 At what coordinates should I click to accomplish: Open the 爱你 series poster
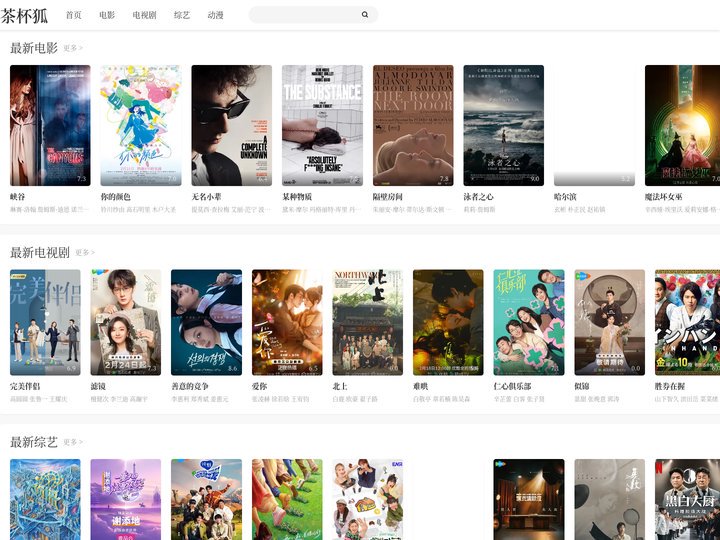click(287, 322)
